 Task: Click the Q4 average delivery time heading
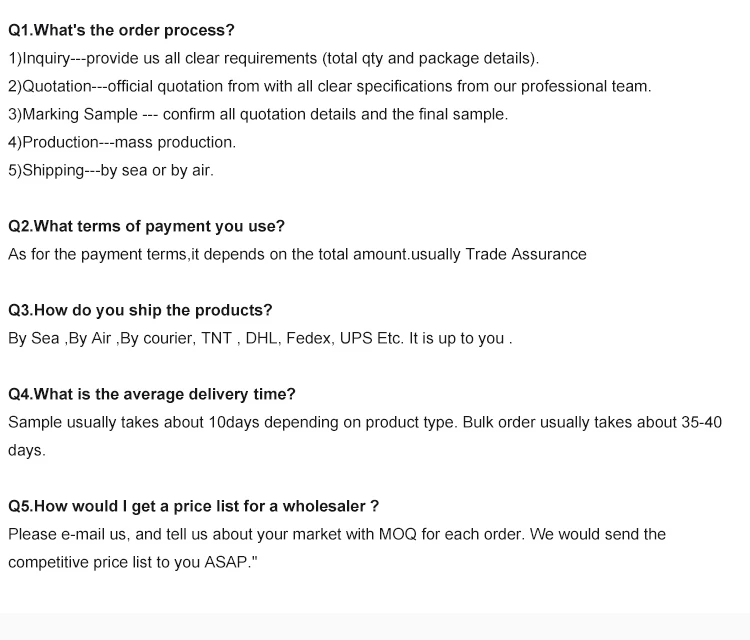(x=152, y=394)
